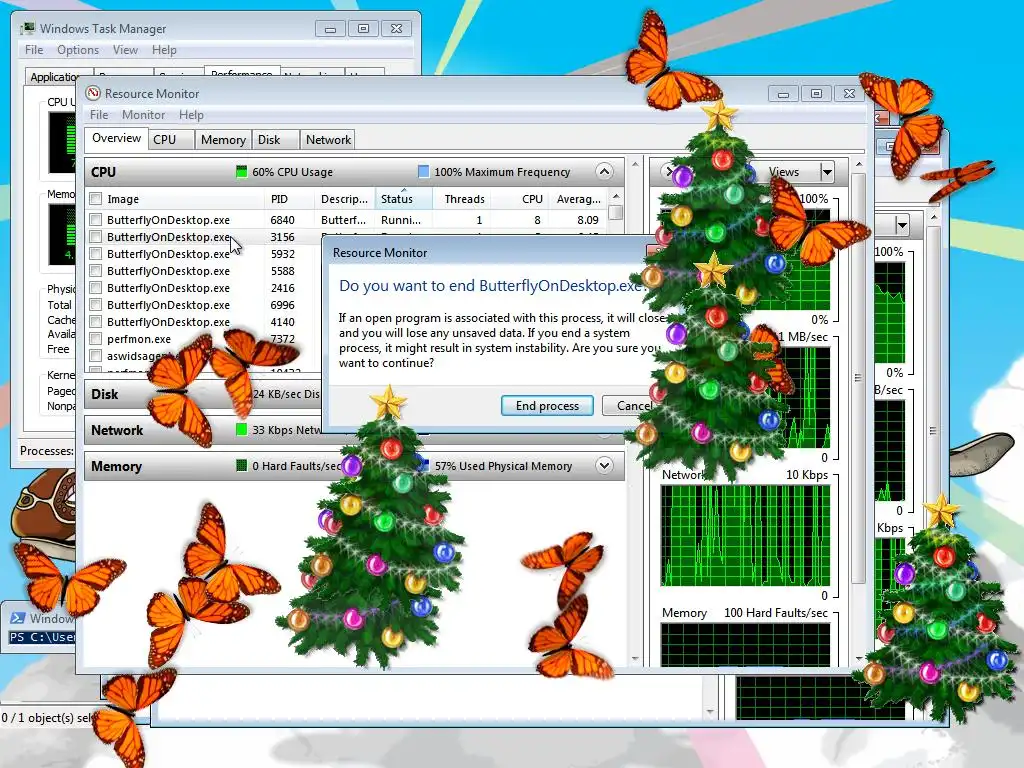Open Resource Monitor Monitor menu
This screenshot has height=768, width=1024.
pyautogui.click(x=143, y=115)
